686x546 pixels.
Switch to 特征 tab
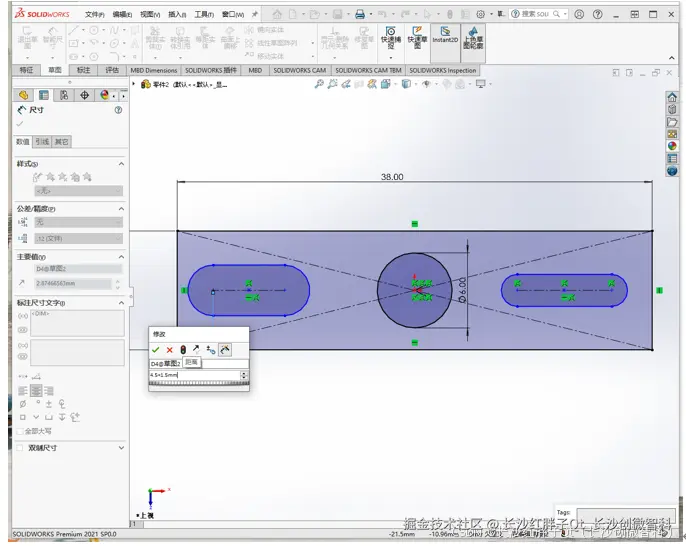tap(26, 70)
